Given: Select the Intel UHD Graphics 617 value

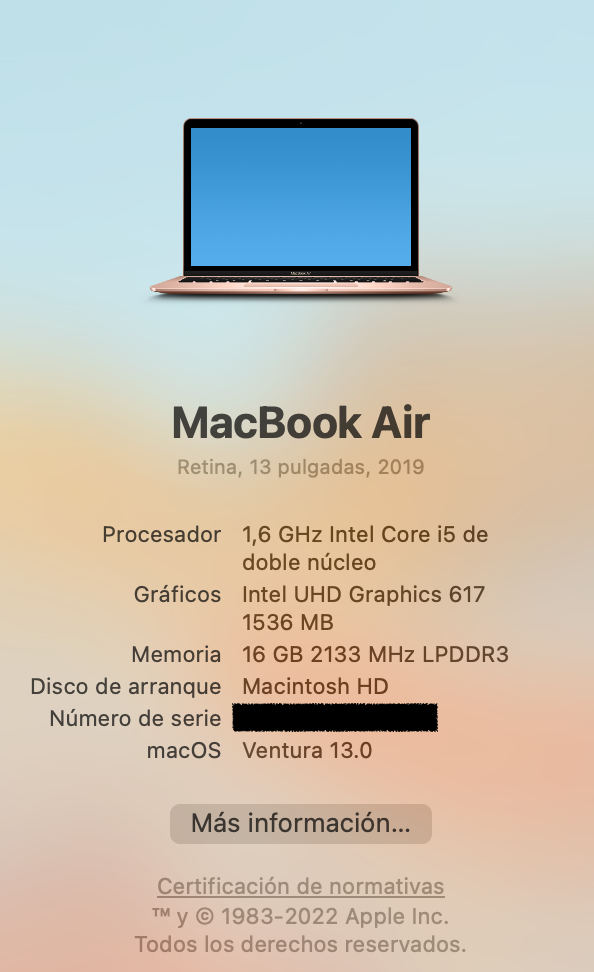Looking at the screenshot, I should [363, 594].
